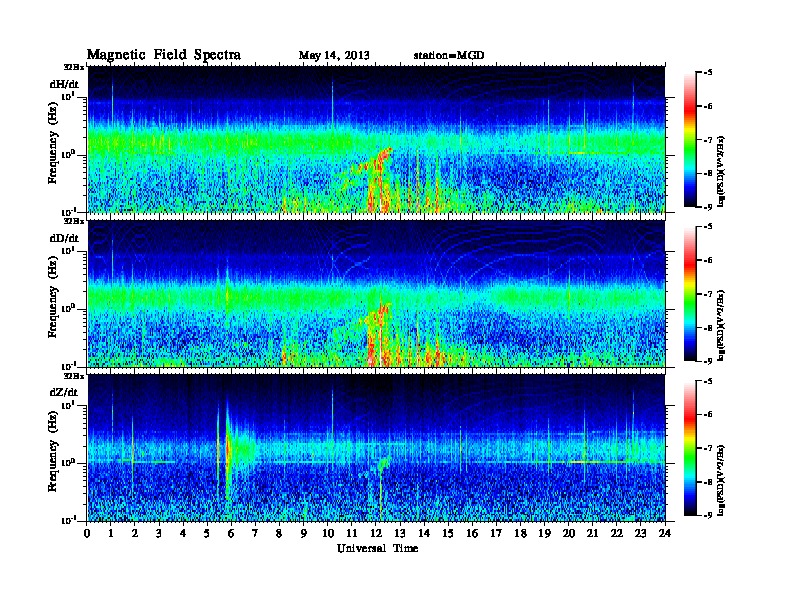Viewport: 792px width, 612px height.
Task: Click the color bar beside the dZ/dt panel
Action: (690, 448)
